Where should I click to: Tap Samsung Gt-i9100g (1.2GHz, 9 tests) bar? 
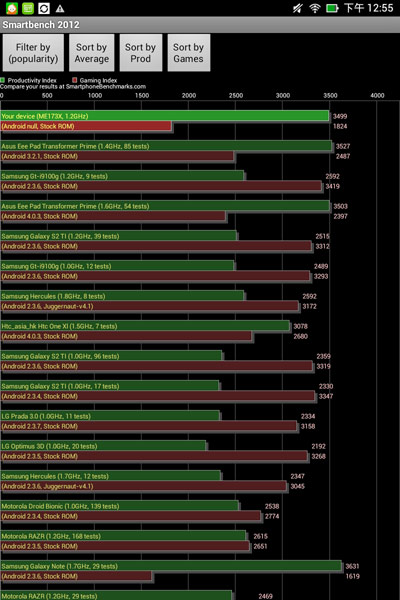[x=122, y=176]
